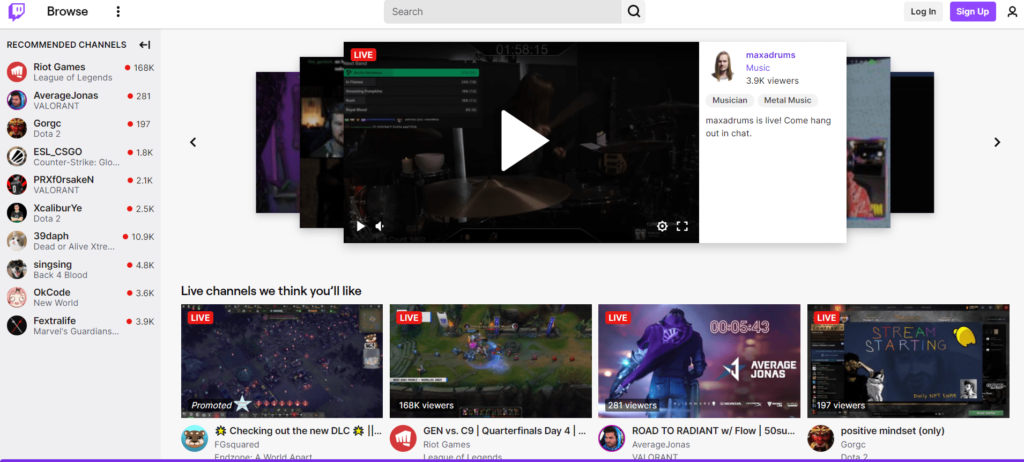Screen dimensions: 1024x462
Task: Open the three-dot more options menu
Action: tap(118, 12)
